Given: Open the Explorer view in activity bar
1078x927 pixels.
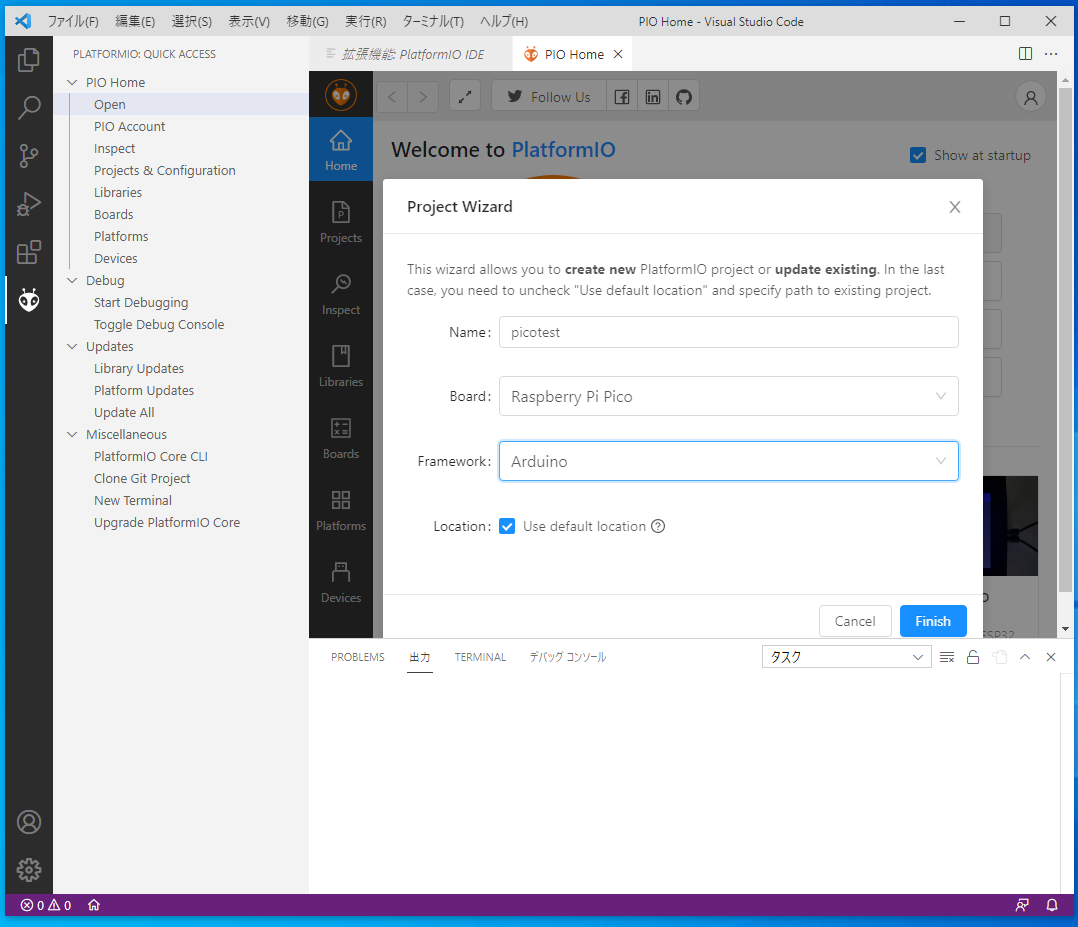Looking at the screenshot, I should pos(28,60).
